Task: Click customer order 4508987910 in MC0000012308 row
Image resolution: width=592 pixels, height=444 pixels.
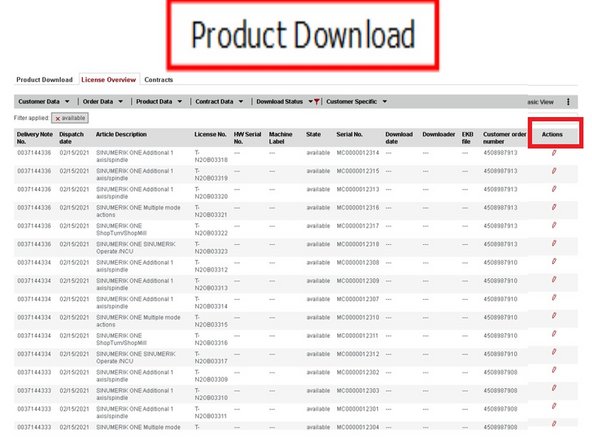Action: point(500,262)
